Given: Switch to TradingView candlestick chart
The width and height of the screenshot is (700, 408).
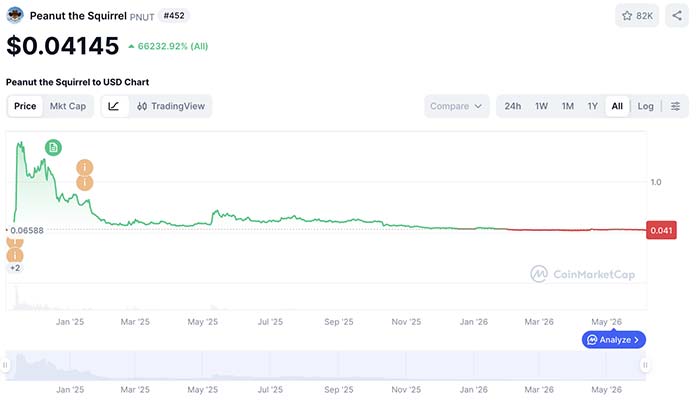Looking at the screenshot, I should pos(171,106).
